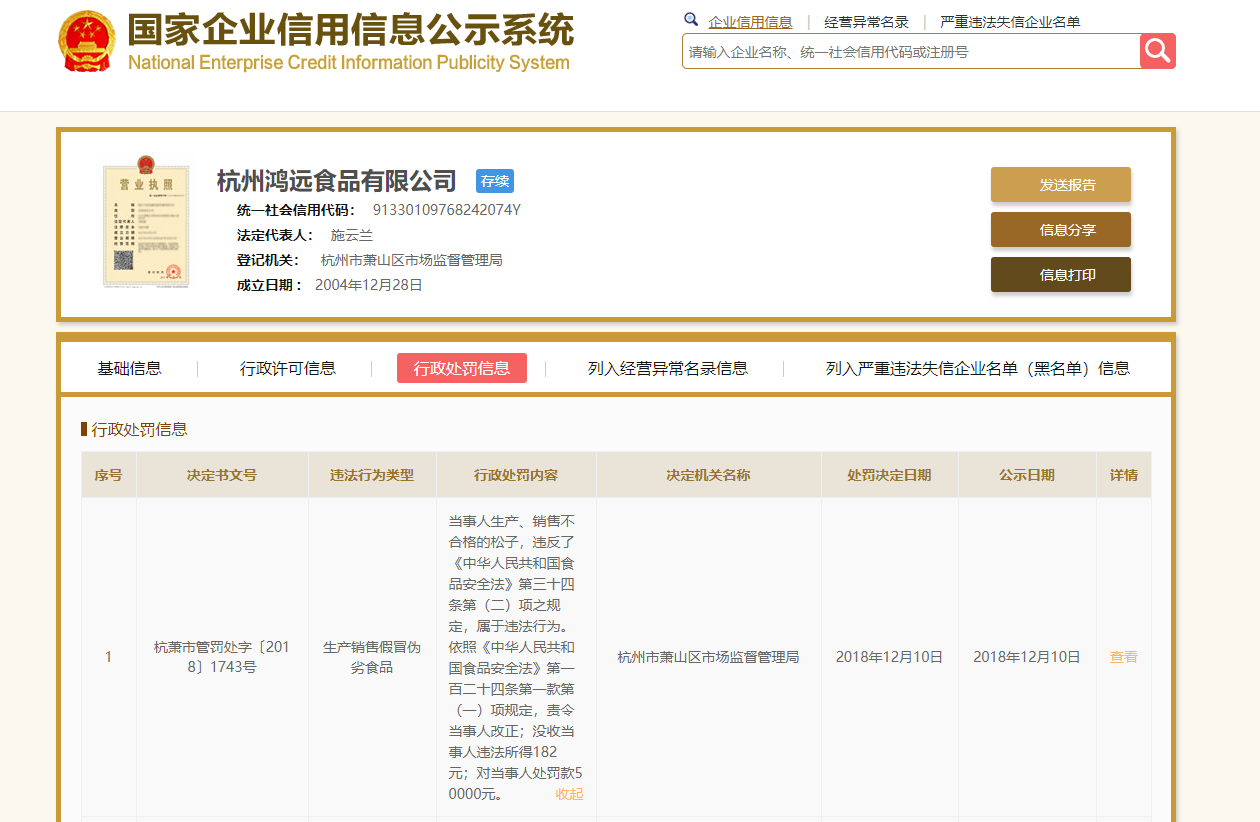Click the 处罚决定日期 column header

click(890, 475)
